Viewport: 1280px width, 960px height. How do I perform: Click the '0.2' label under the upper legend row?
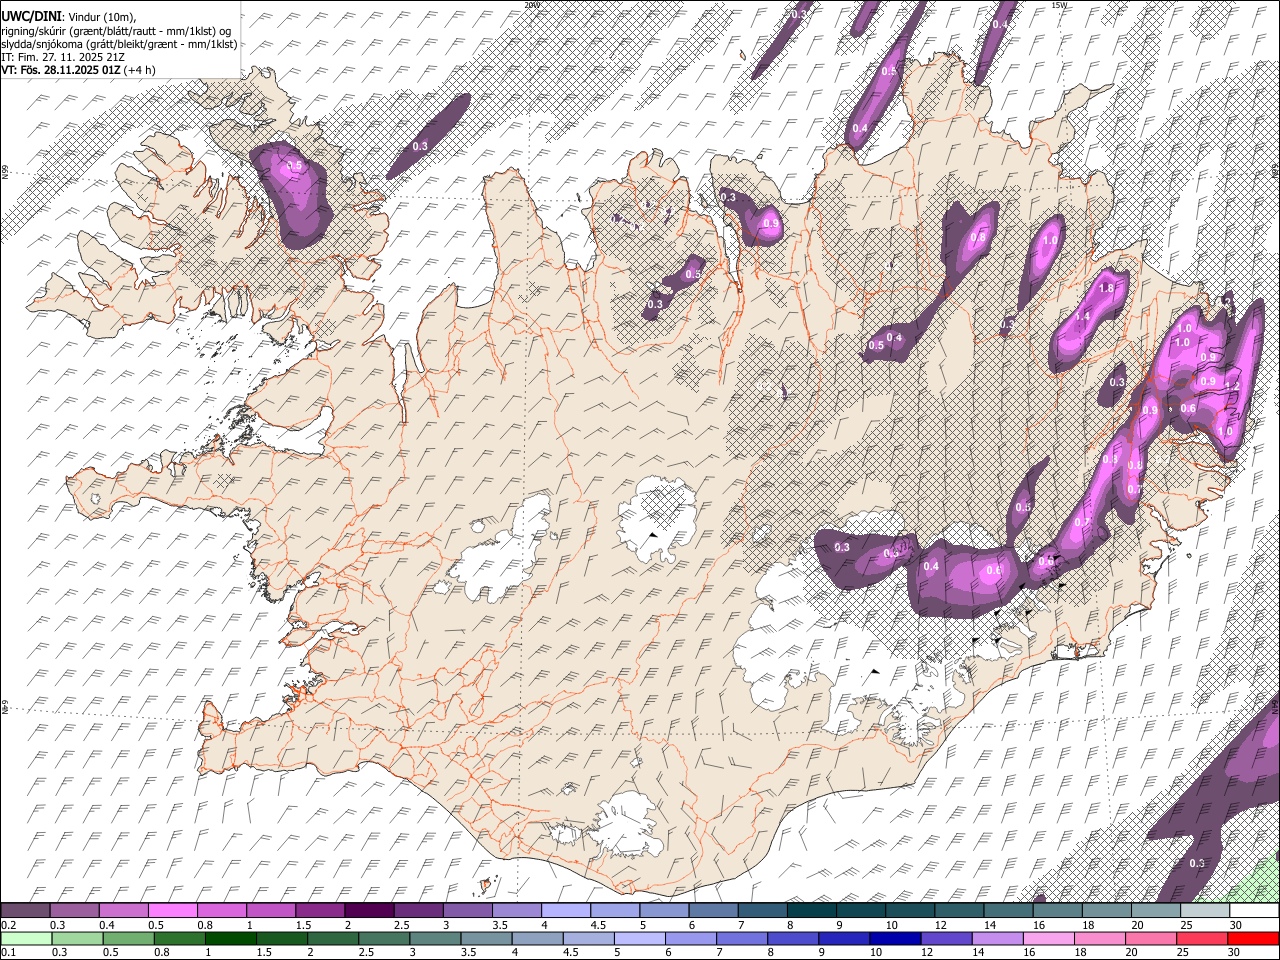(x=7, y=925)
